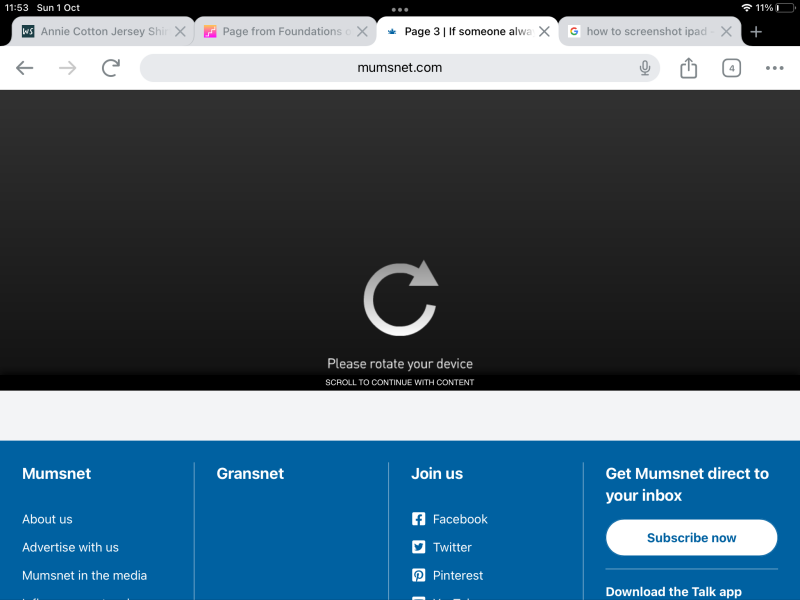The image size is (800, 600).
Task: Reload the page with refresh icon
Action: 111,68
